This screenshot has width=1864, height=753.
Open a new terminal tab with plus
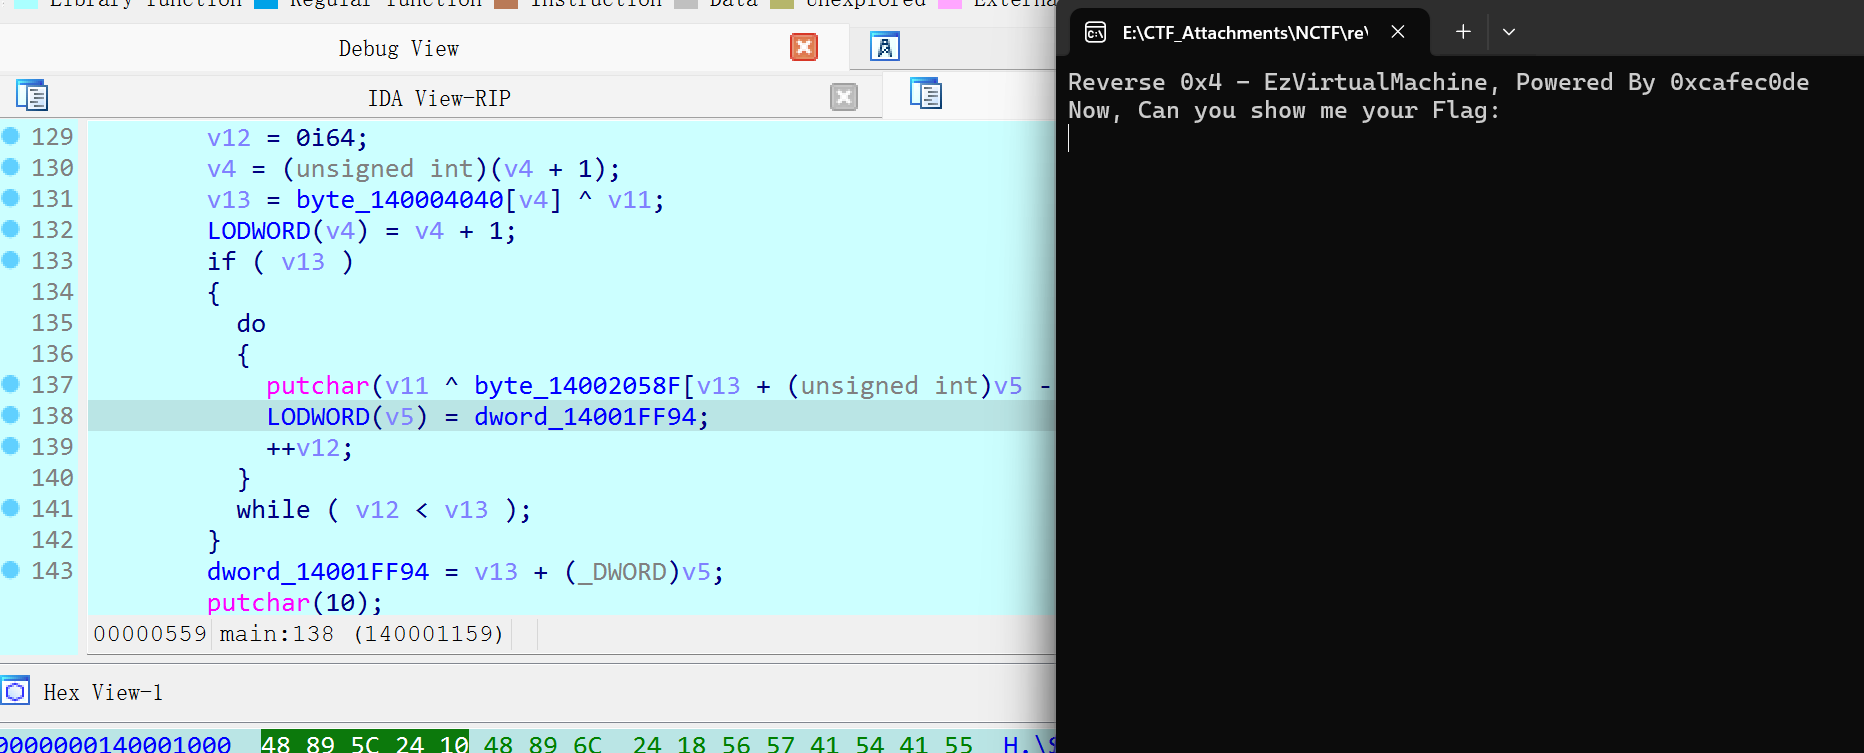point(1462,32)
